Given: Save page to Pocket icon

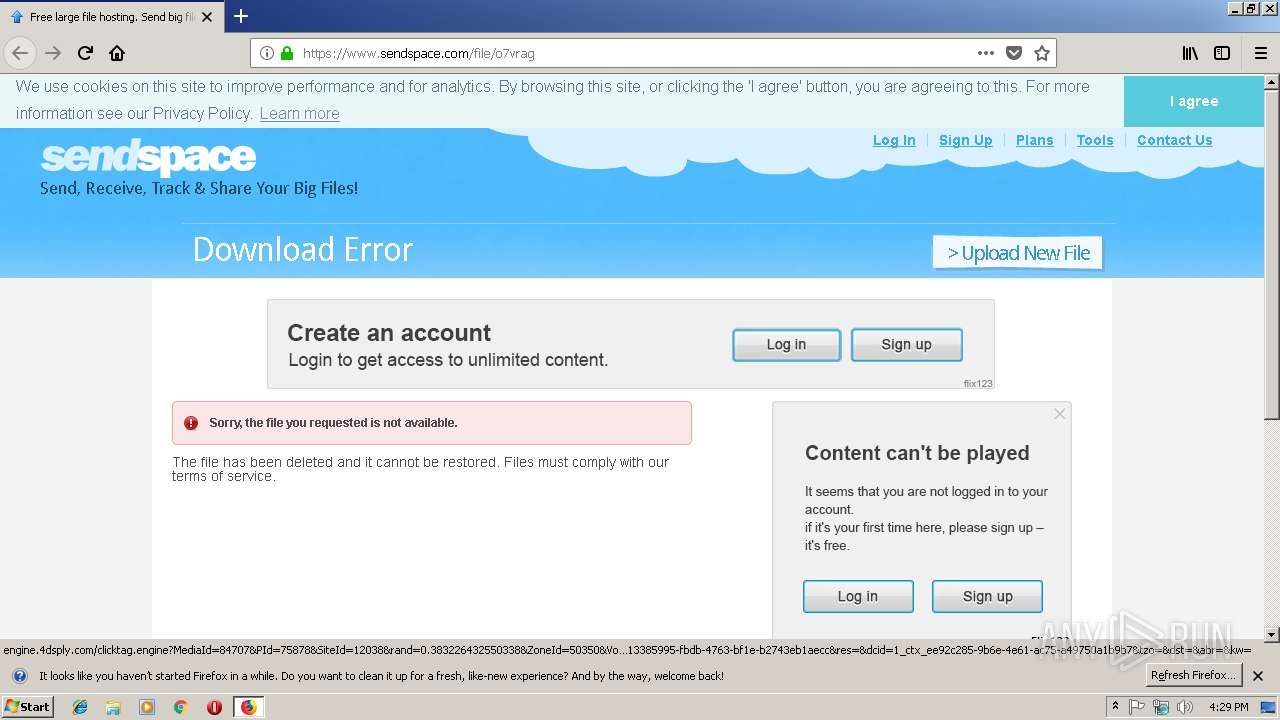Looking at the screenshot, I should [x=1014, y=53].
